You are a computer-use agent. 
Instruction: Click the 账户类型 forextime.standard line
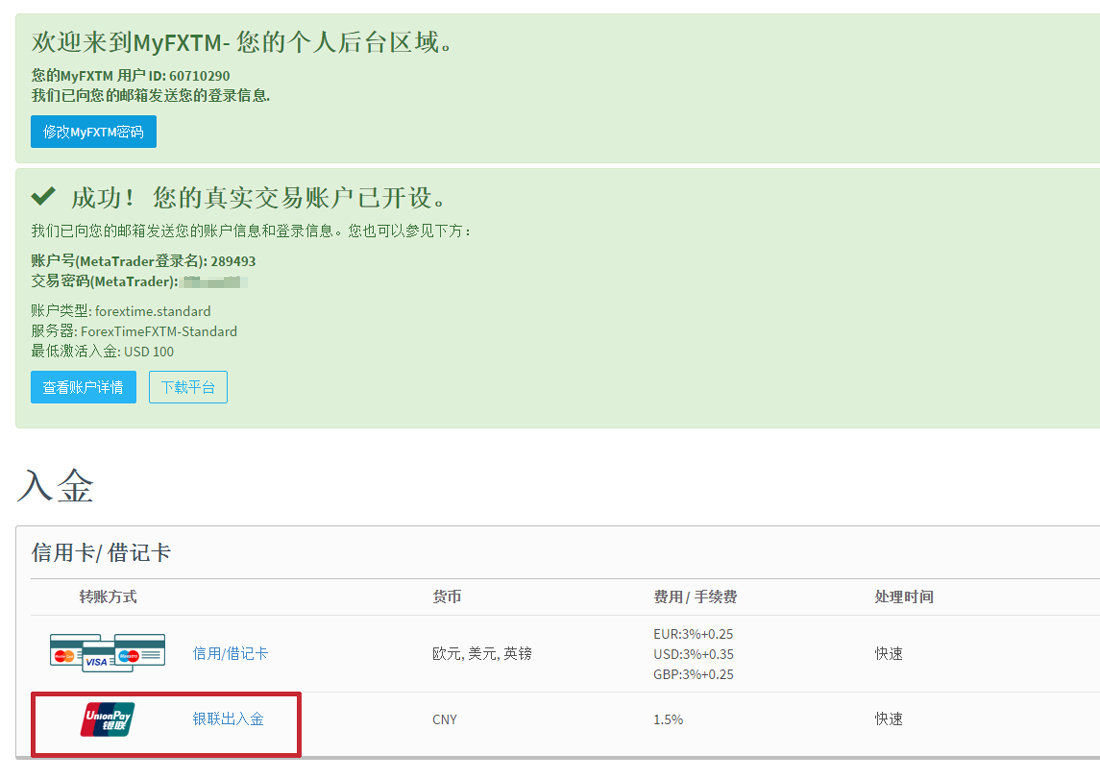pyautogui.click(x=121, y=311)
